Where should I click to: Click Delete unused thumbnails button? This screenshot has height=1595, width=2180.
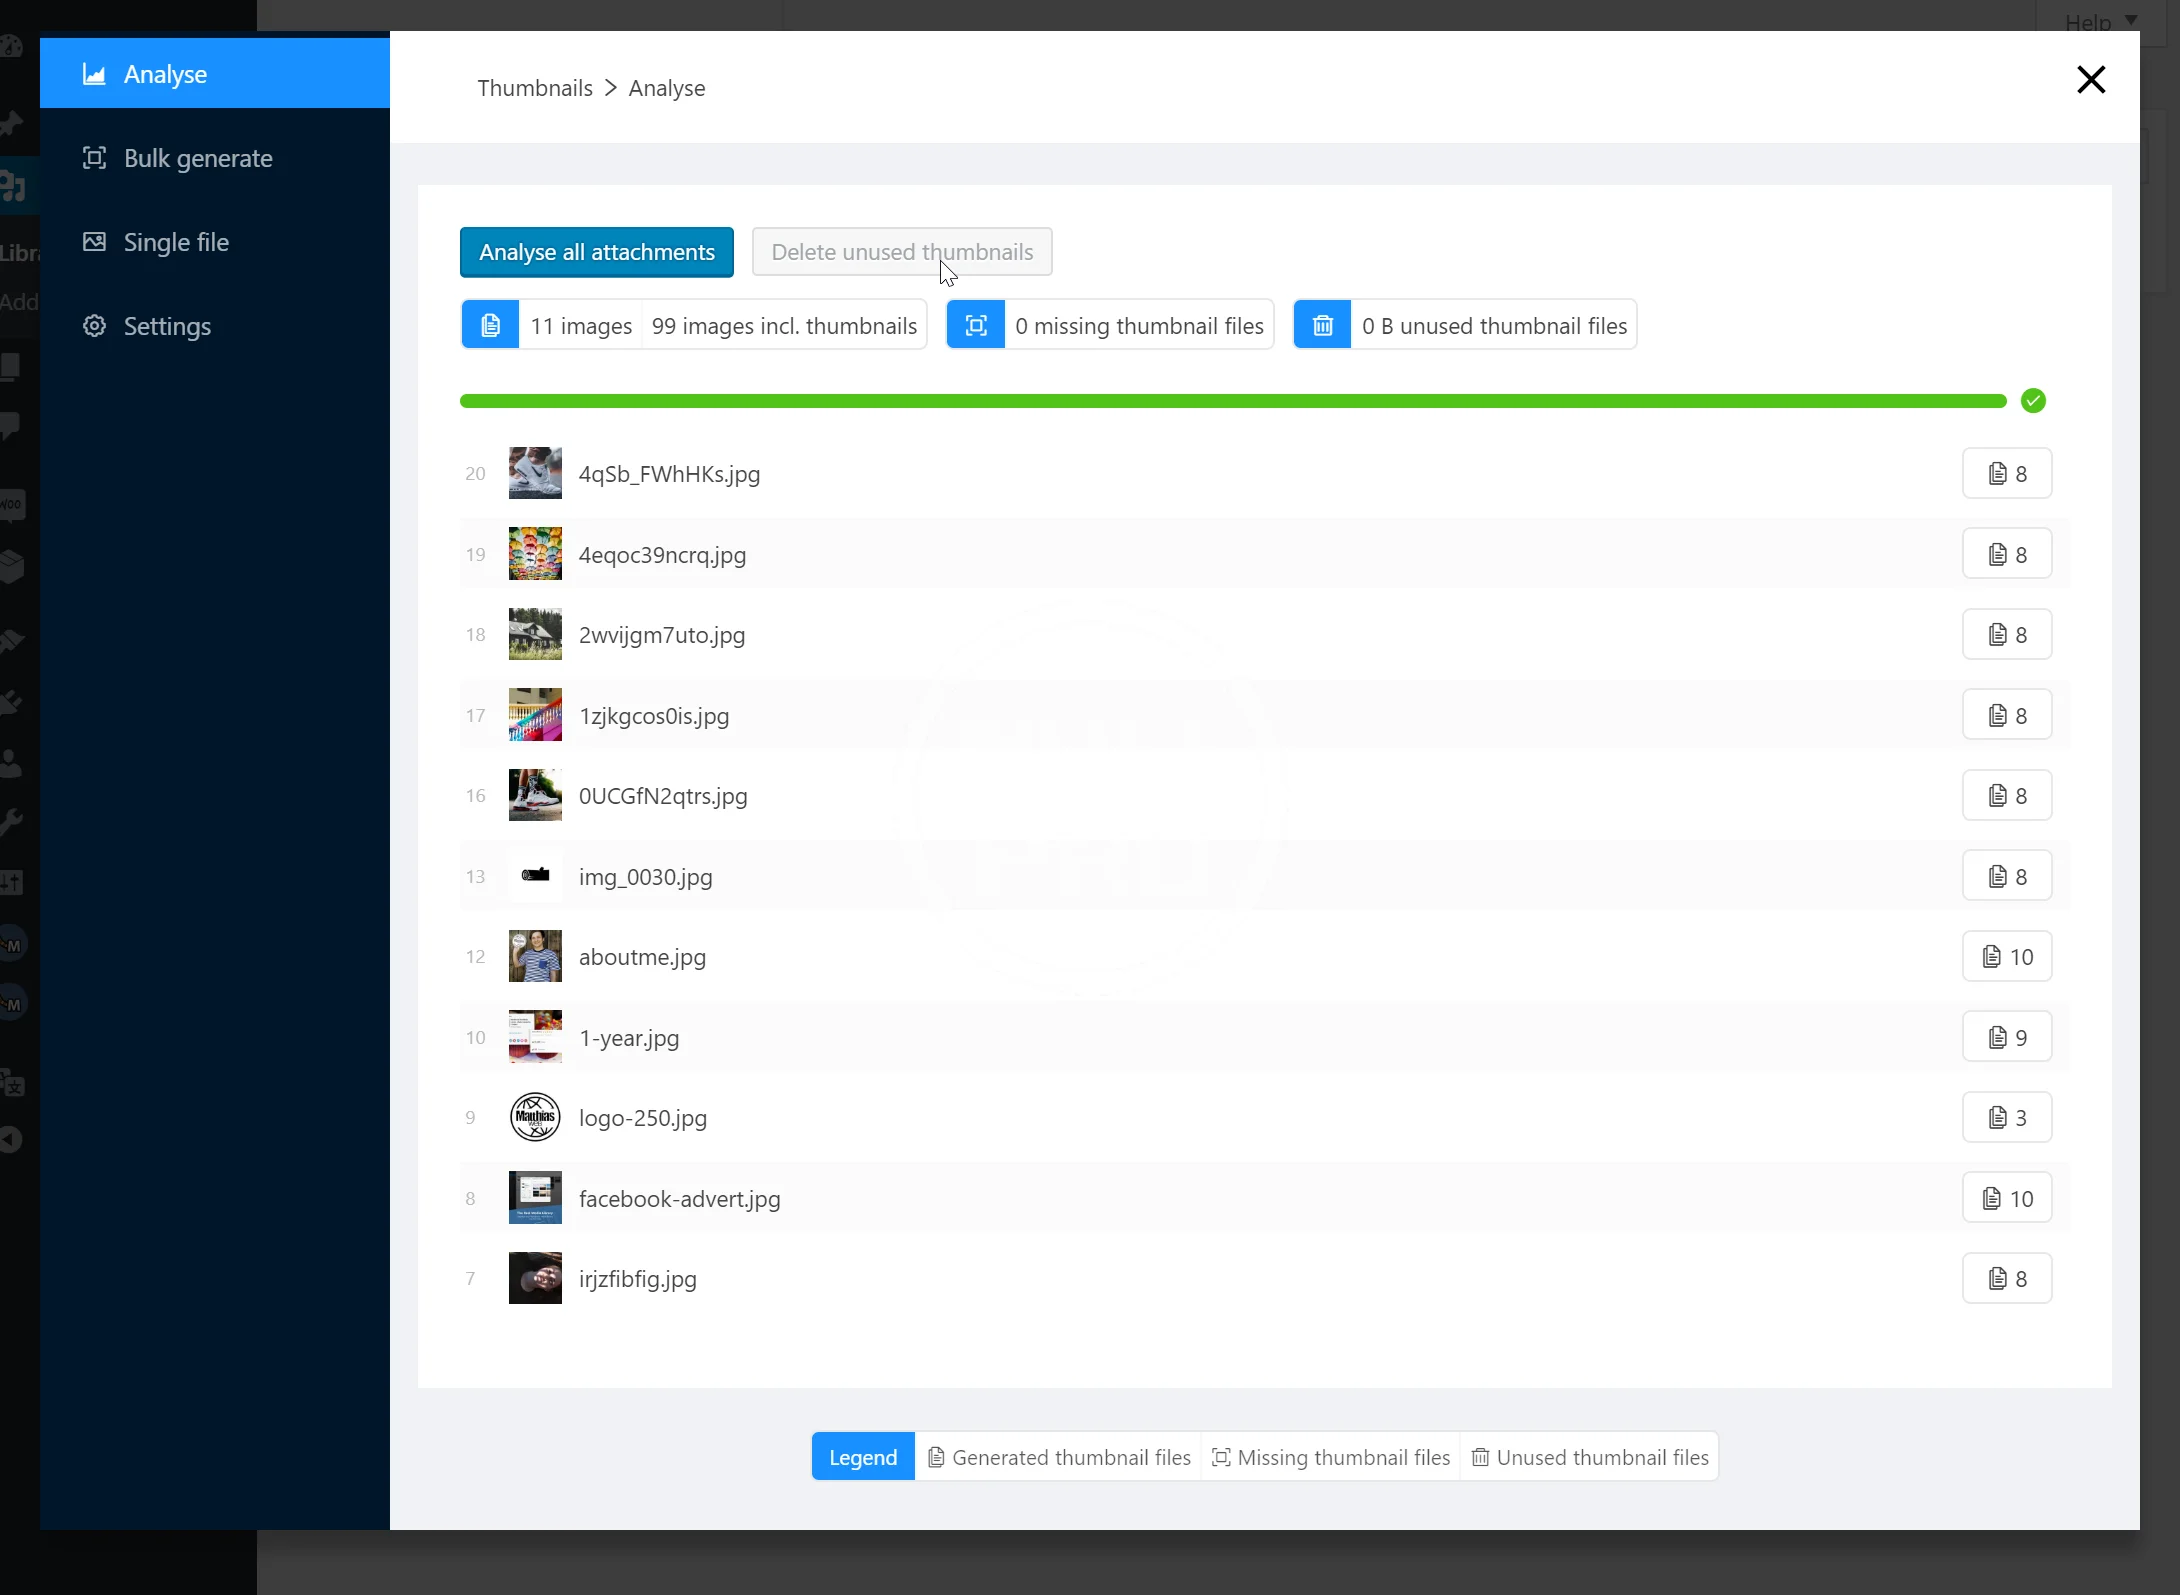tap(901, 252)
